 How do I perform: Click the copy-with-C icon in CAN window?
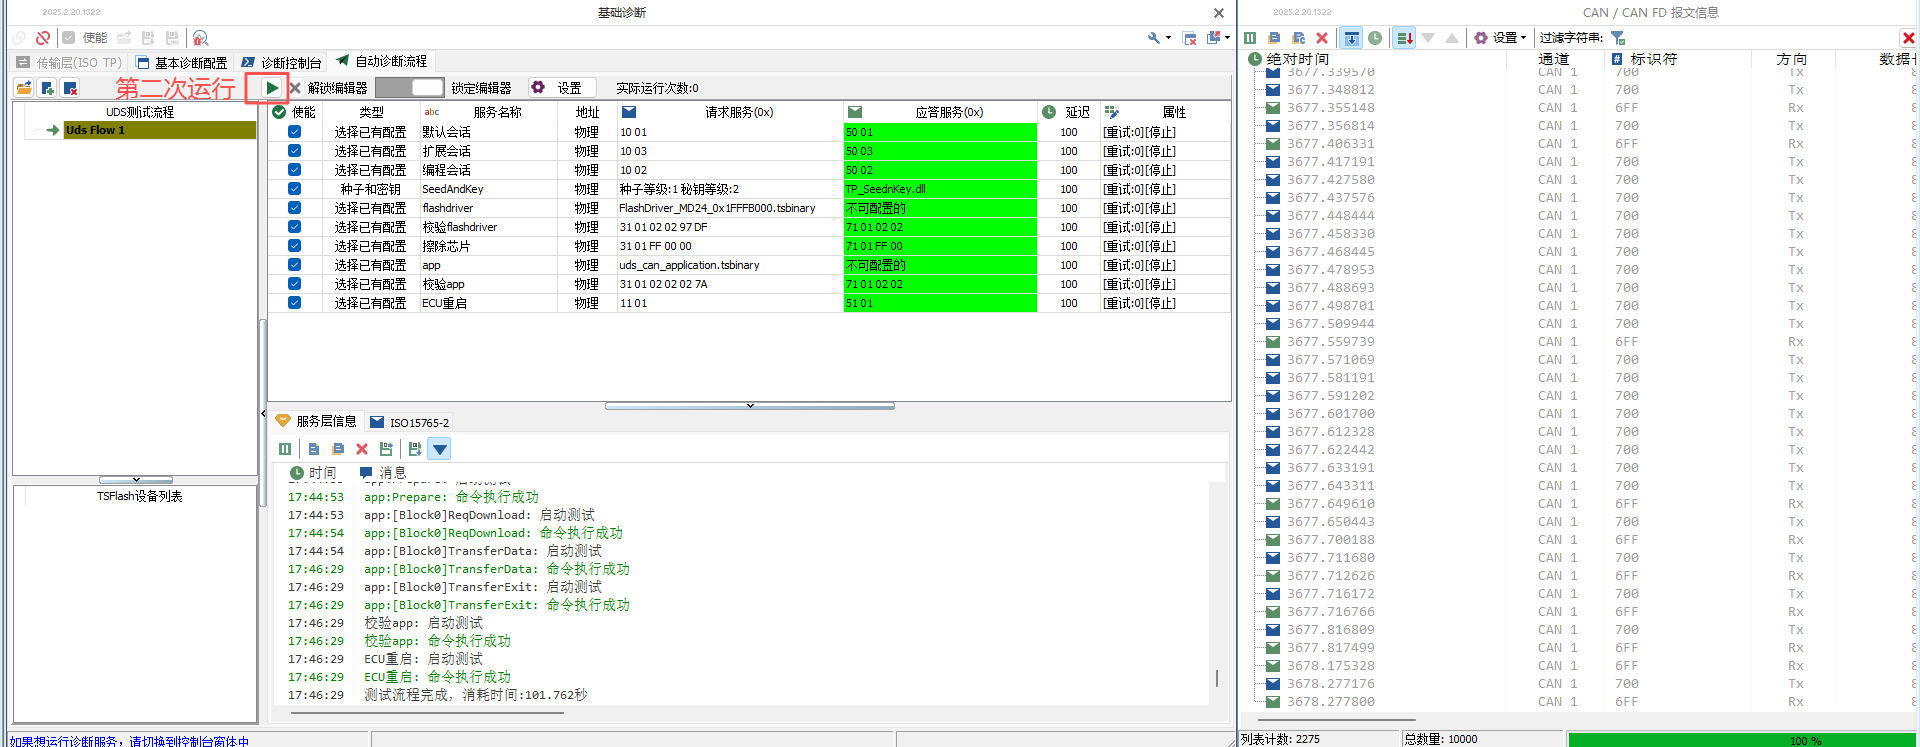(1298, 38)
